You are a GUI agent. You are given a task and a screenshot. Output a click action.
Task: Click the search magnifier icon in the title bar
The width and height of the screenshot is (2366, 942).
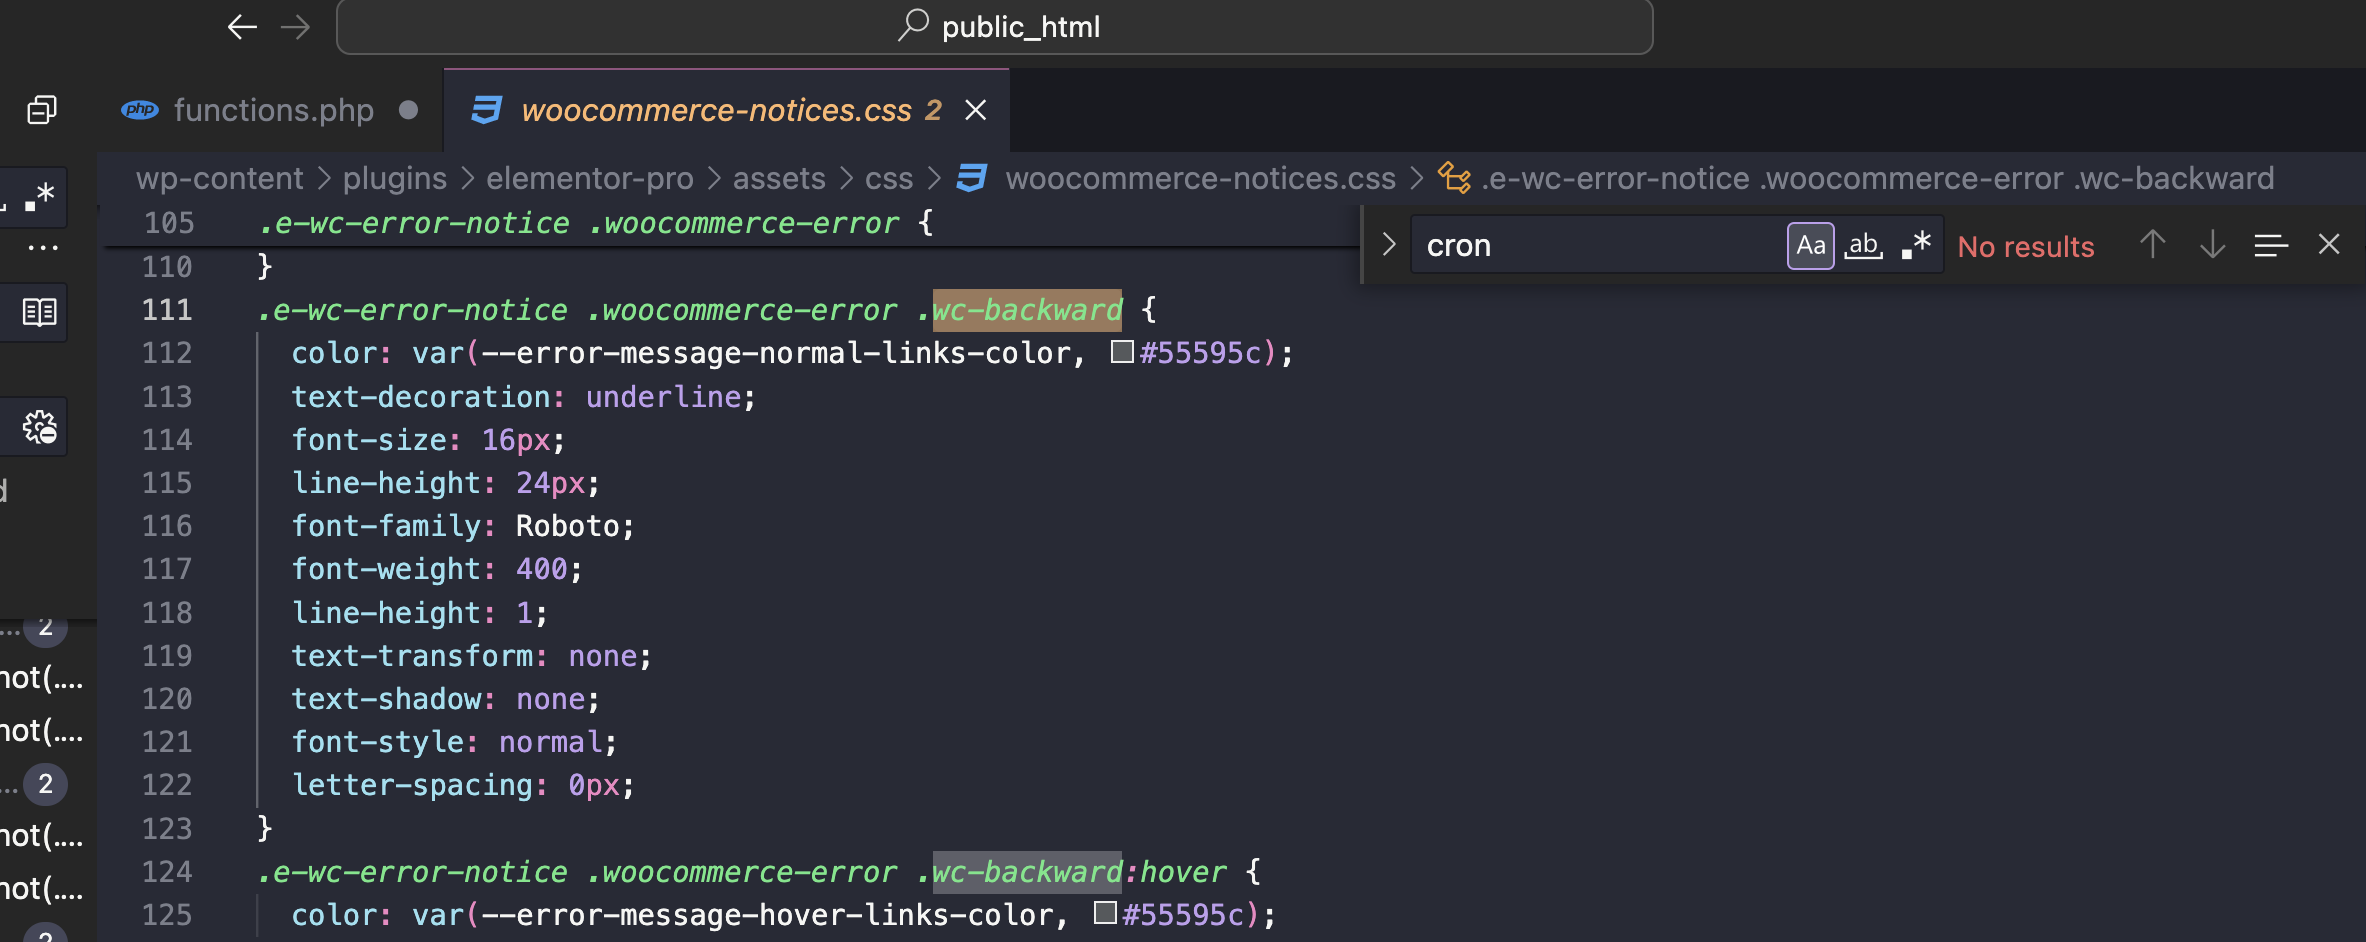[912, 26]
